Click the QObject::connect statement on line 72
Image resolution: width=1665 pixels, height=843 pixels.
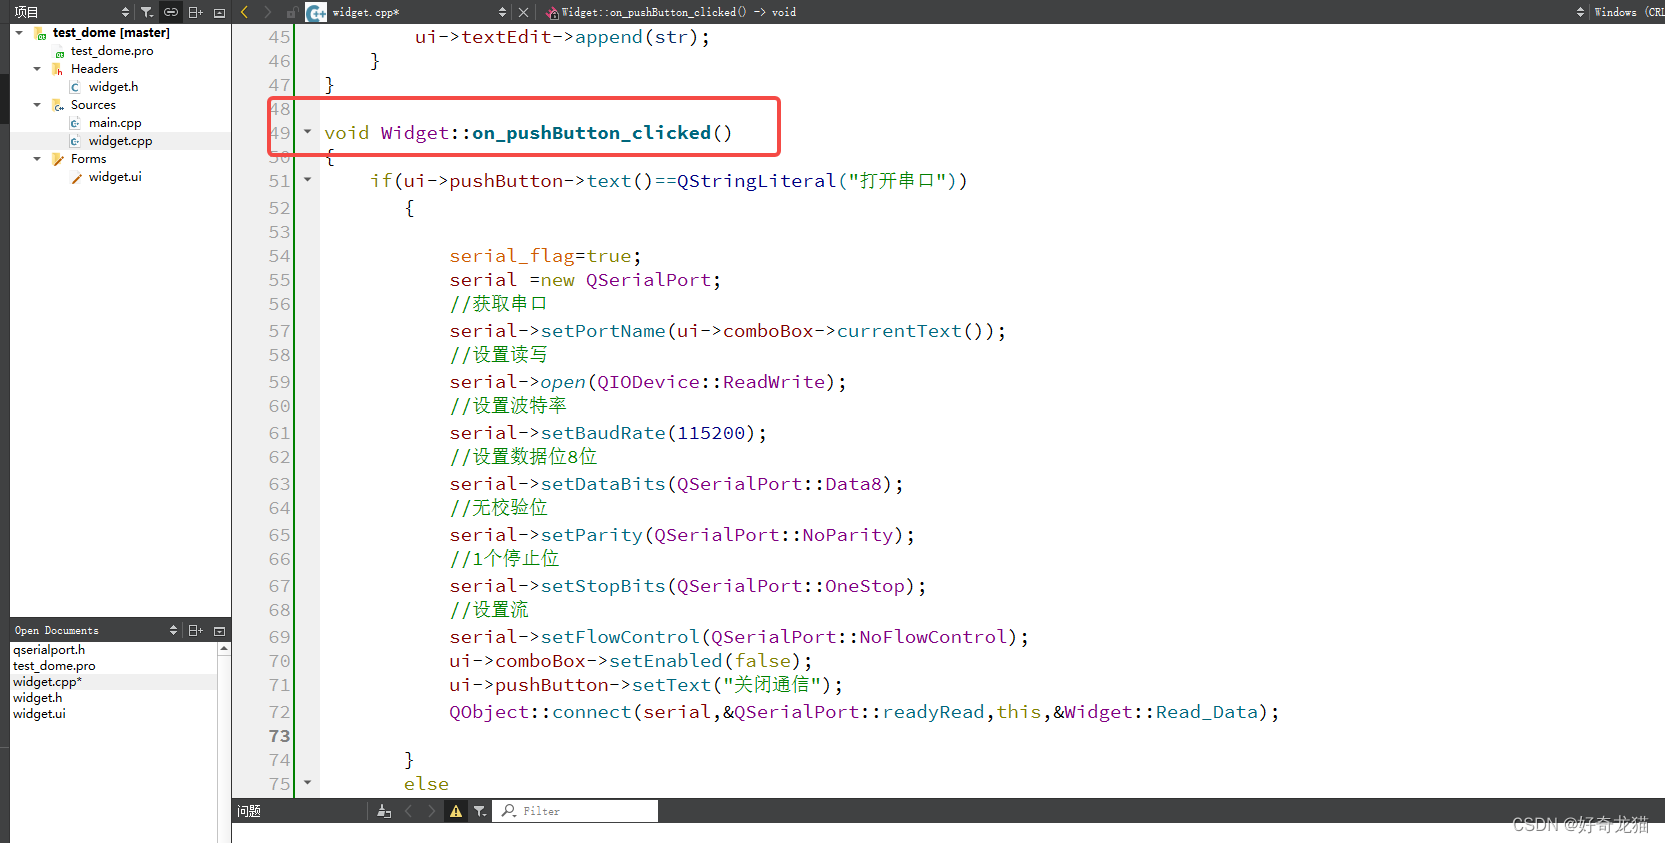tap(864, 712)
